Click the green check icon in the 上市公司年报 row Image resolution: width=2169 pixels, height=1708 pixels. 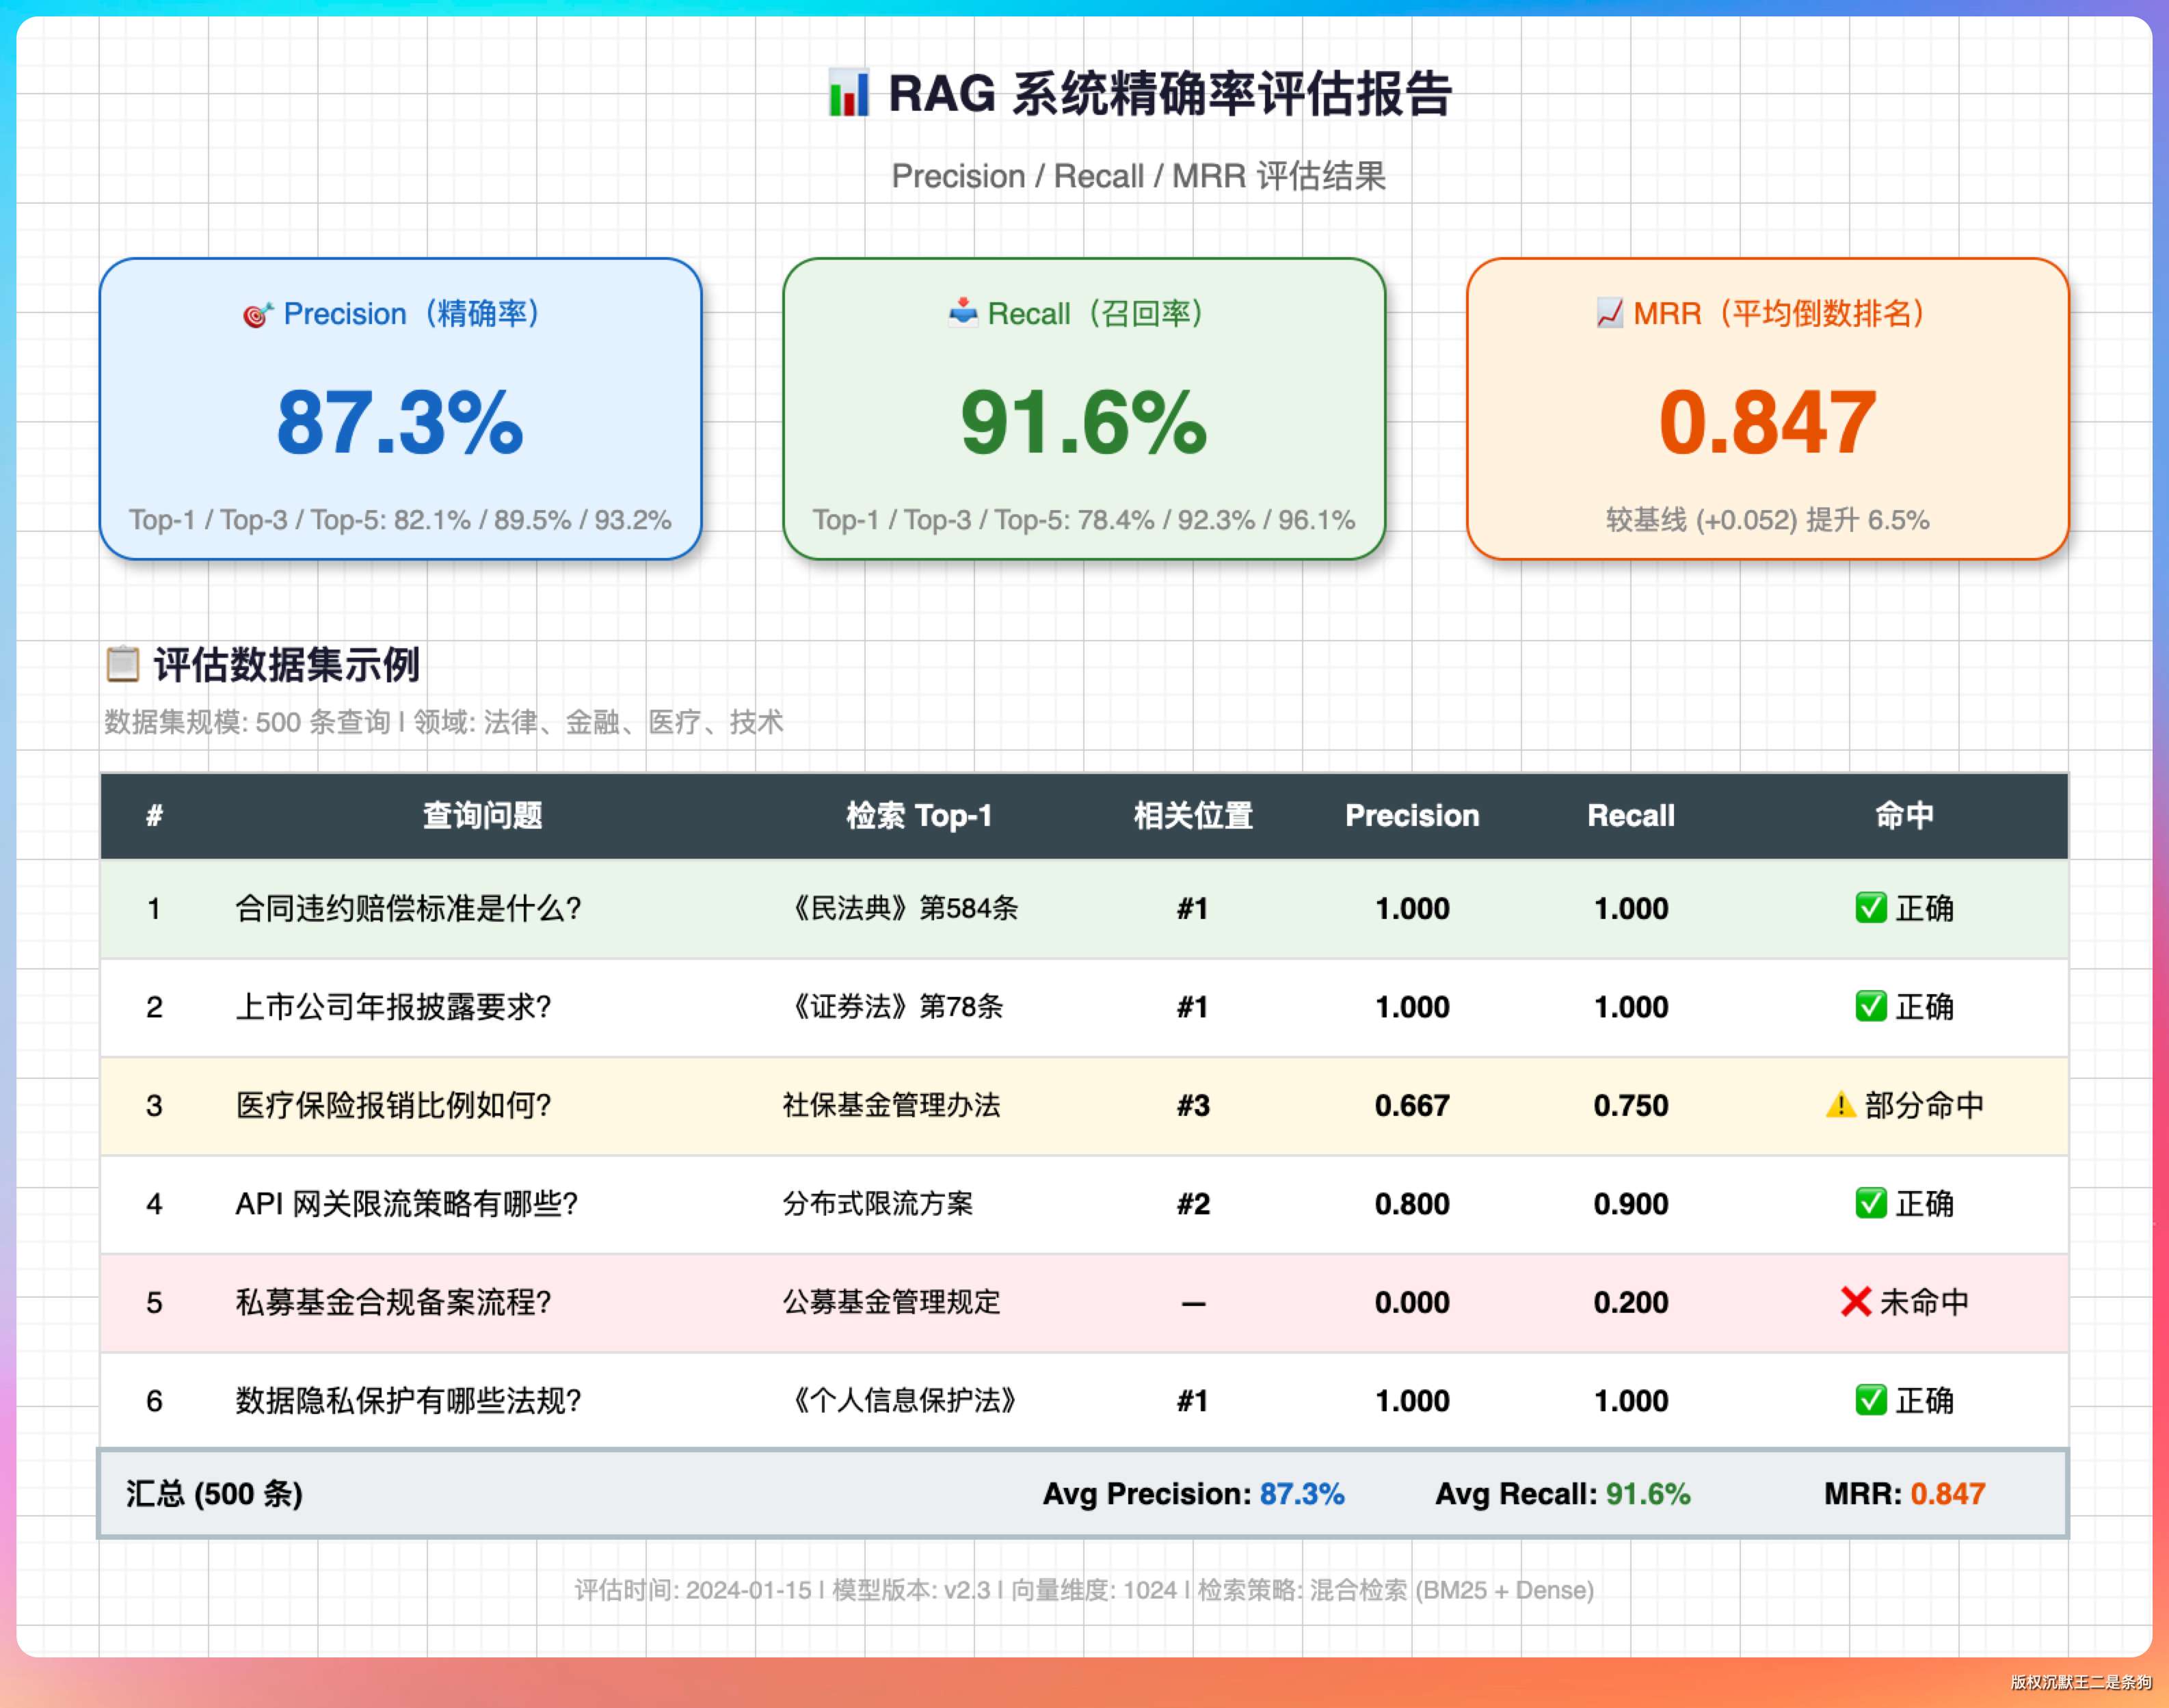1871,1006
